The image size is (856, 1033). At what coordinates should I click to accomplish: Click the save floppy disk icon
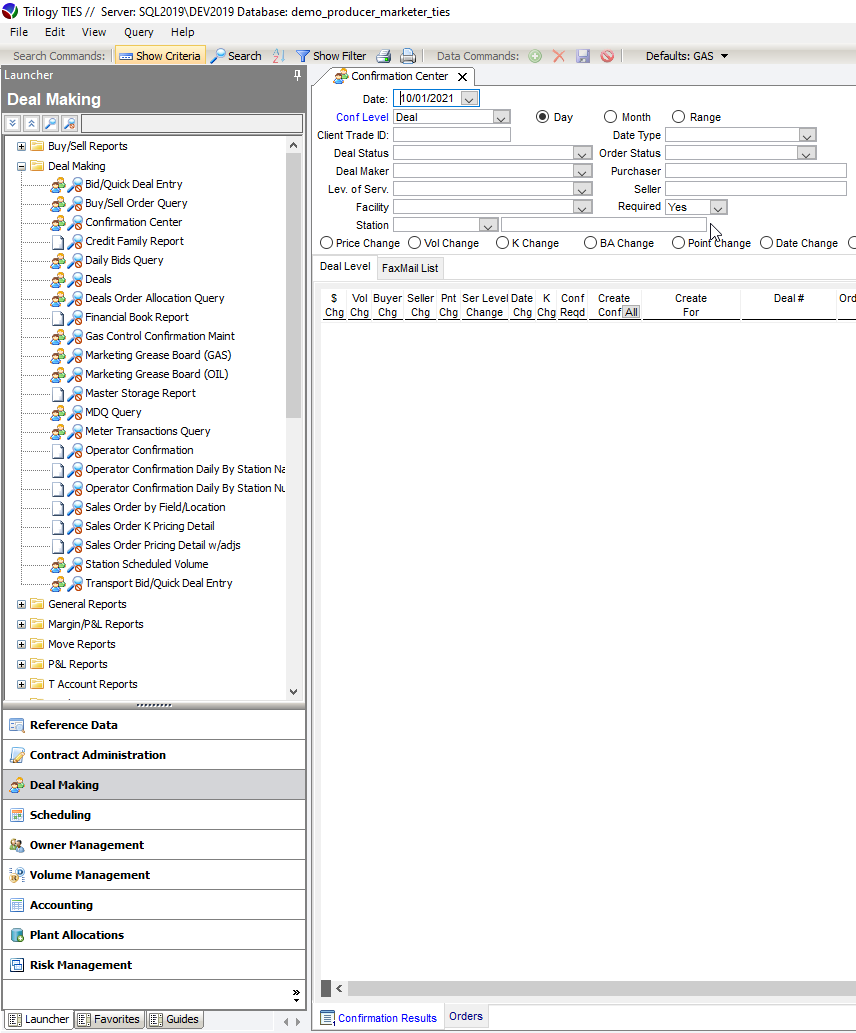(x=583, y=56)
